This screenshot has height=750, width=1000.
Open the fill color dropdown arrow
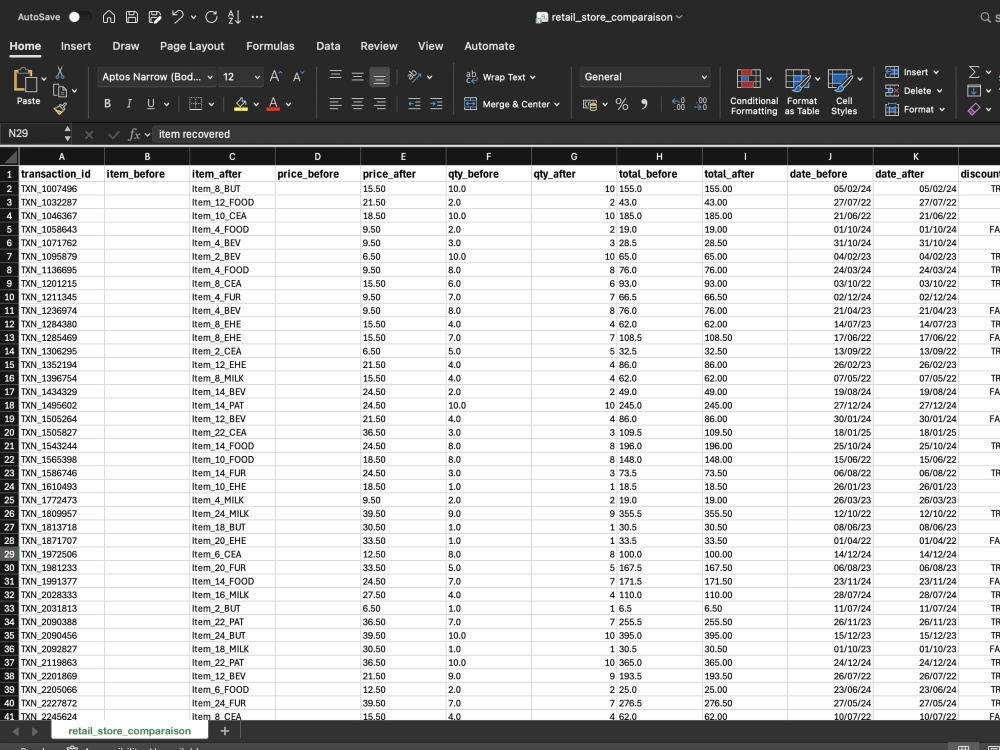(256, 104)
